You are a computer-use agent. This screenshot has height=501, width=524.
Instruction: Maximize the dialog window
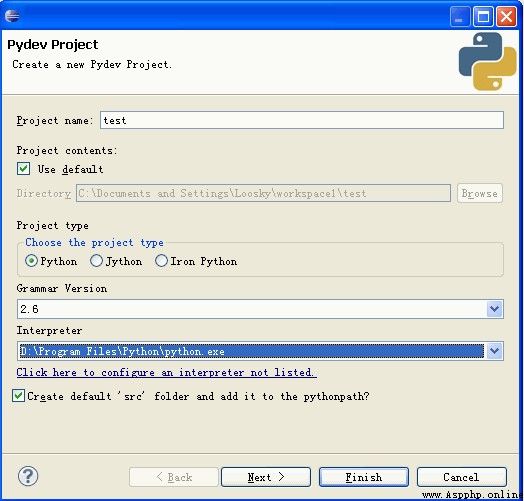pyautogui.click(x=483, y=16)
